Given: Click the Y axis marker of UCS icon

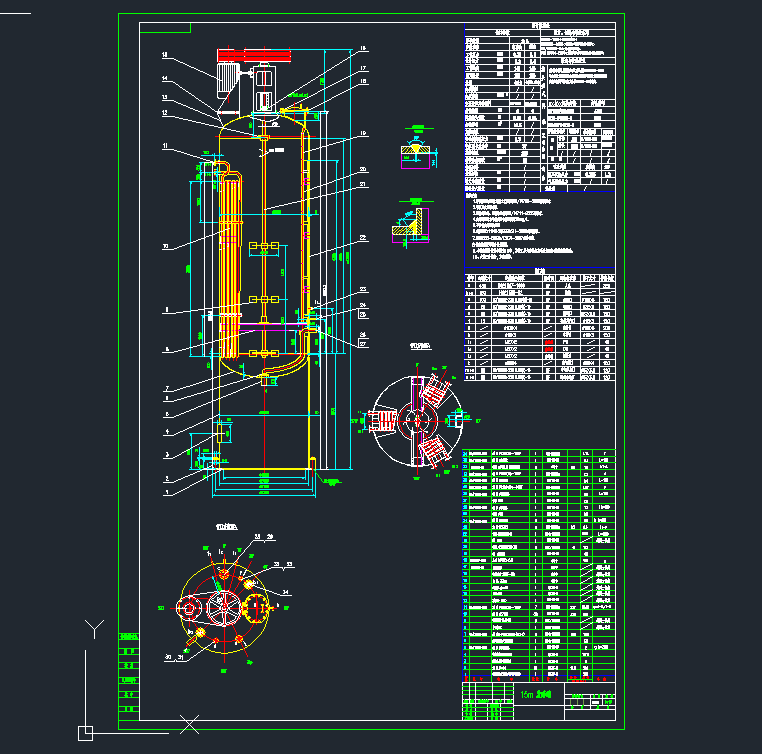Looking at the screenshot, I should (94, 628).
